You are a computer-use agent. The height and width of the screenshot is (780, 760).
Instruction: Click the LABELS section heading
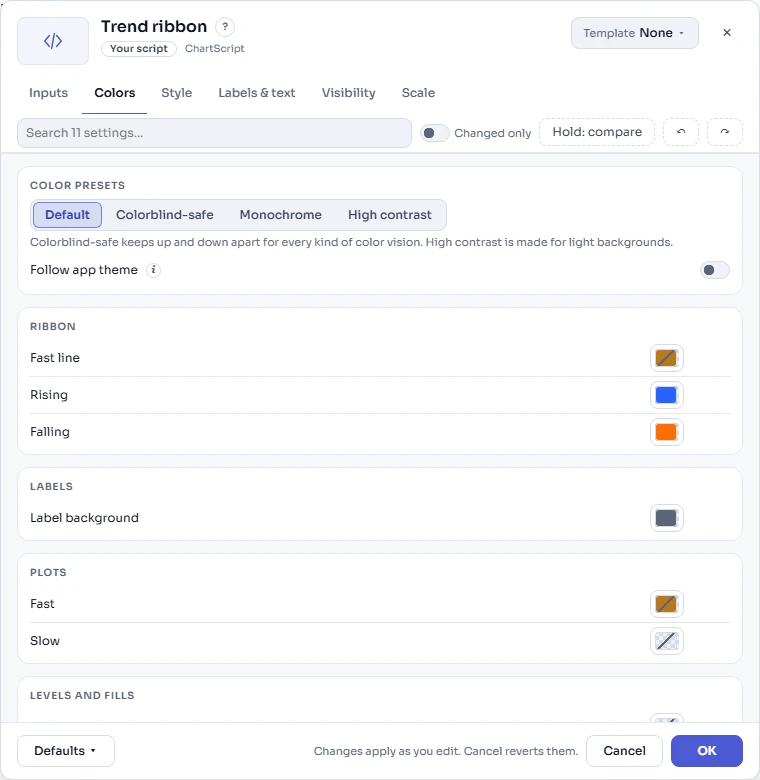tap(51, 487)
